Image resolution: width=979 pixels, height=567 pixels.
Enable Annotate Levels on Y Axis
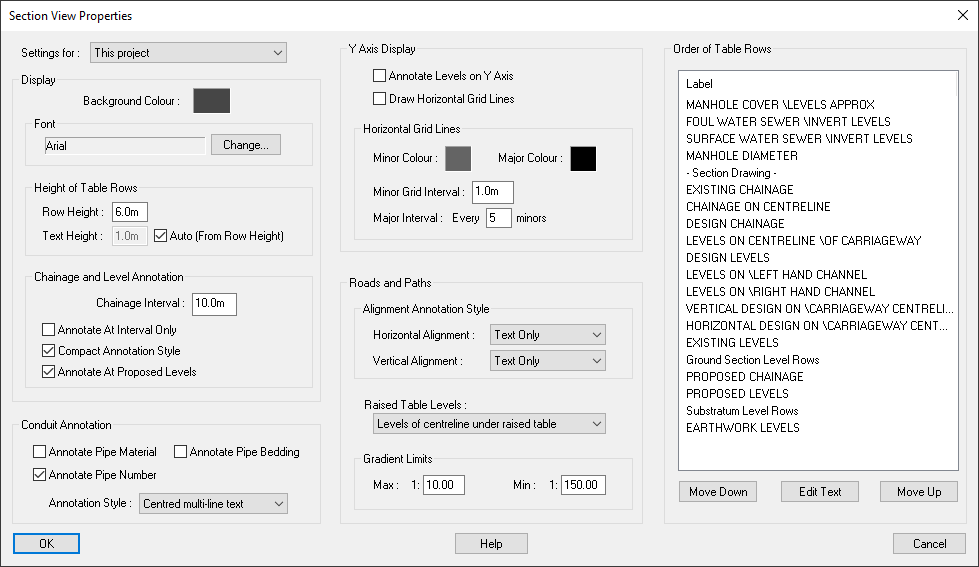[x=380, y=76]
